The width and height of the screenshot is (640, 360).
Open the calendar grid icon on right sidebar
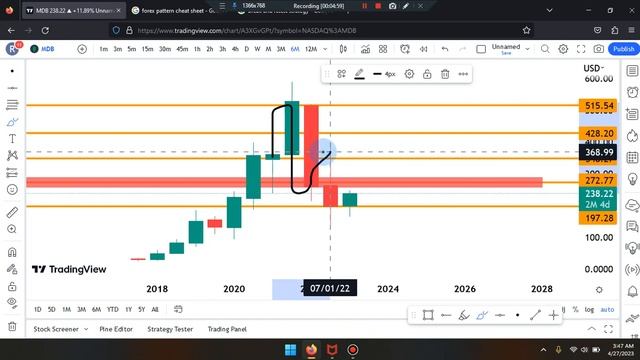click(x=632, y=157)
